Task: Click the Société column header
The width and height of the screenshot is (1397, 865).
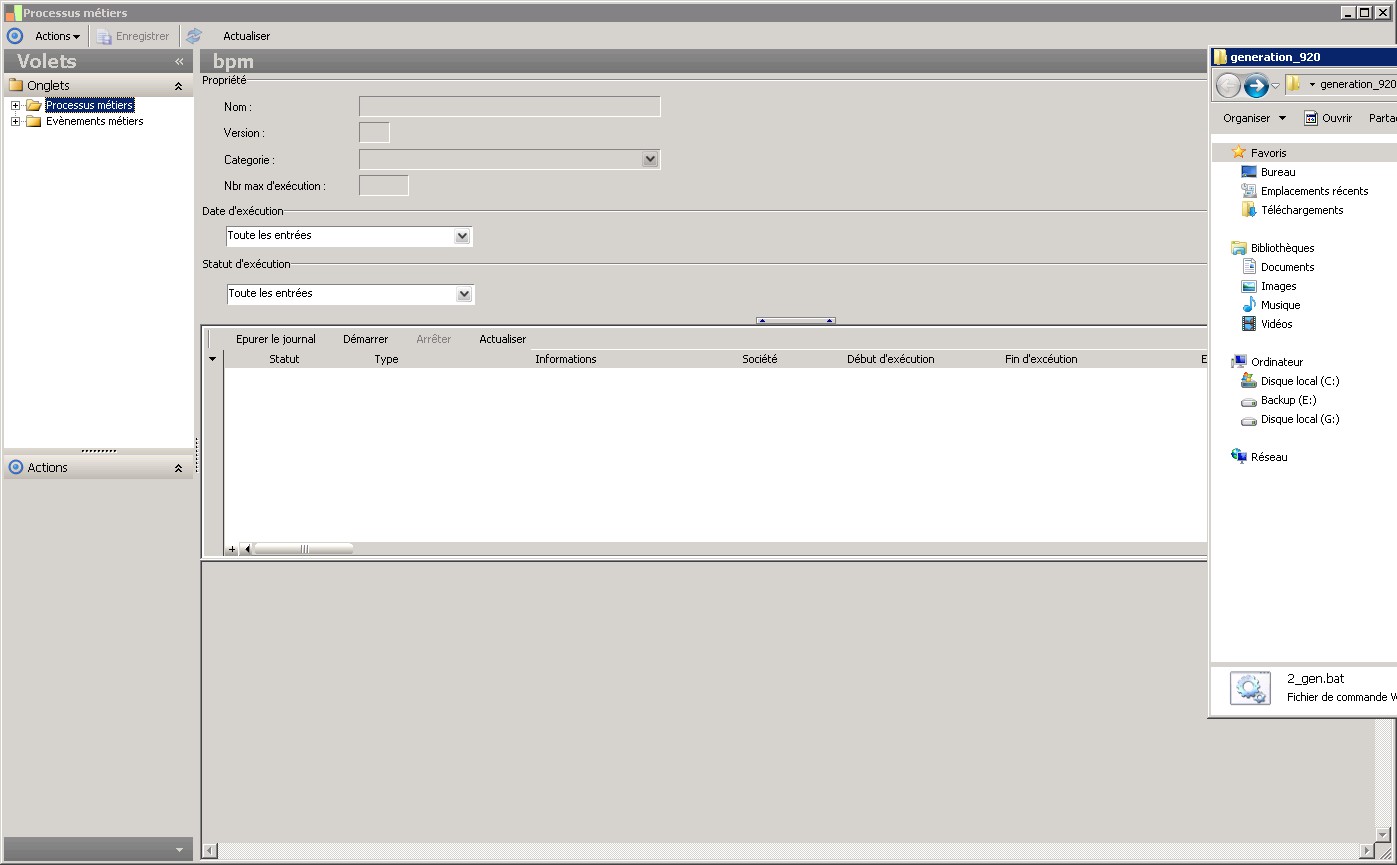Action: point(760,359)
